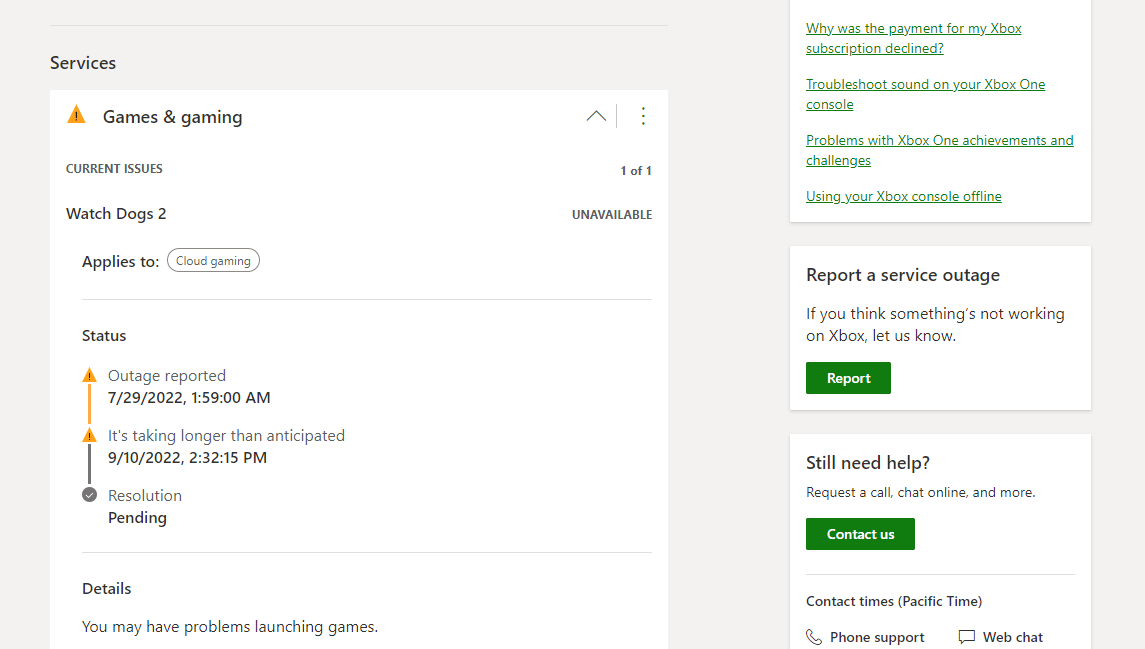Open the three-dot options menu for Games & gaming
Viewport: 1145px width, 649px height.
tap(643, 116)
